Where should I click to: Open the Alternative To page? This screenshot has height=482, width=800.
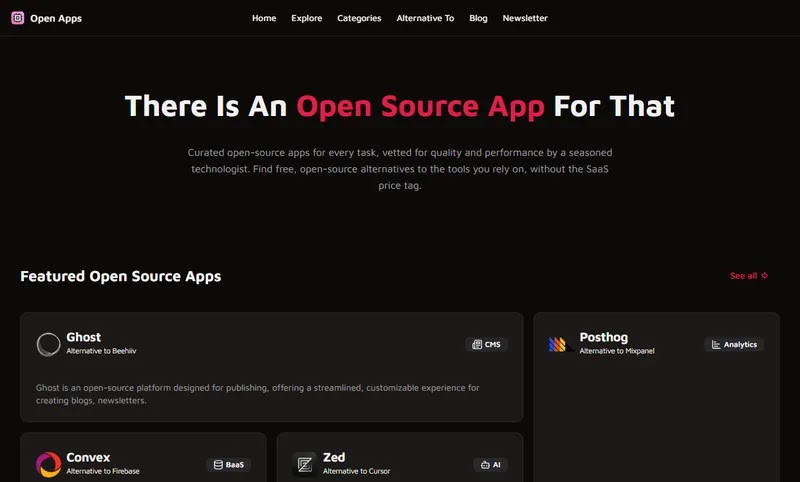point(425,18)
